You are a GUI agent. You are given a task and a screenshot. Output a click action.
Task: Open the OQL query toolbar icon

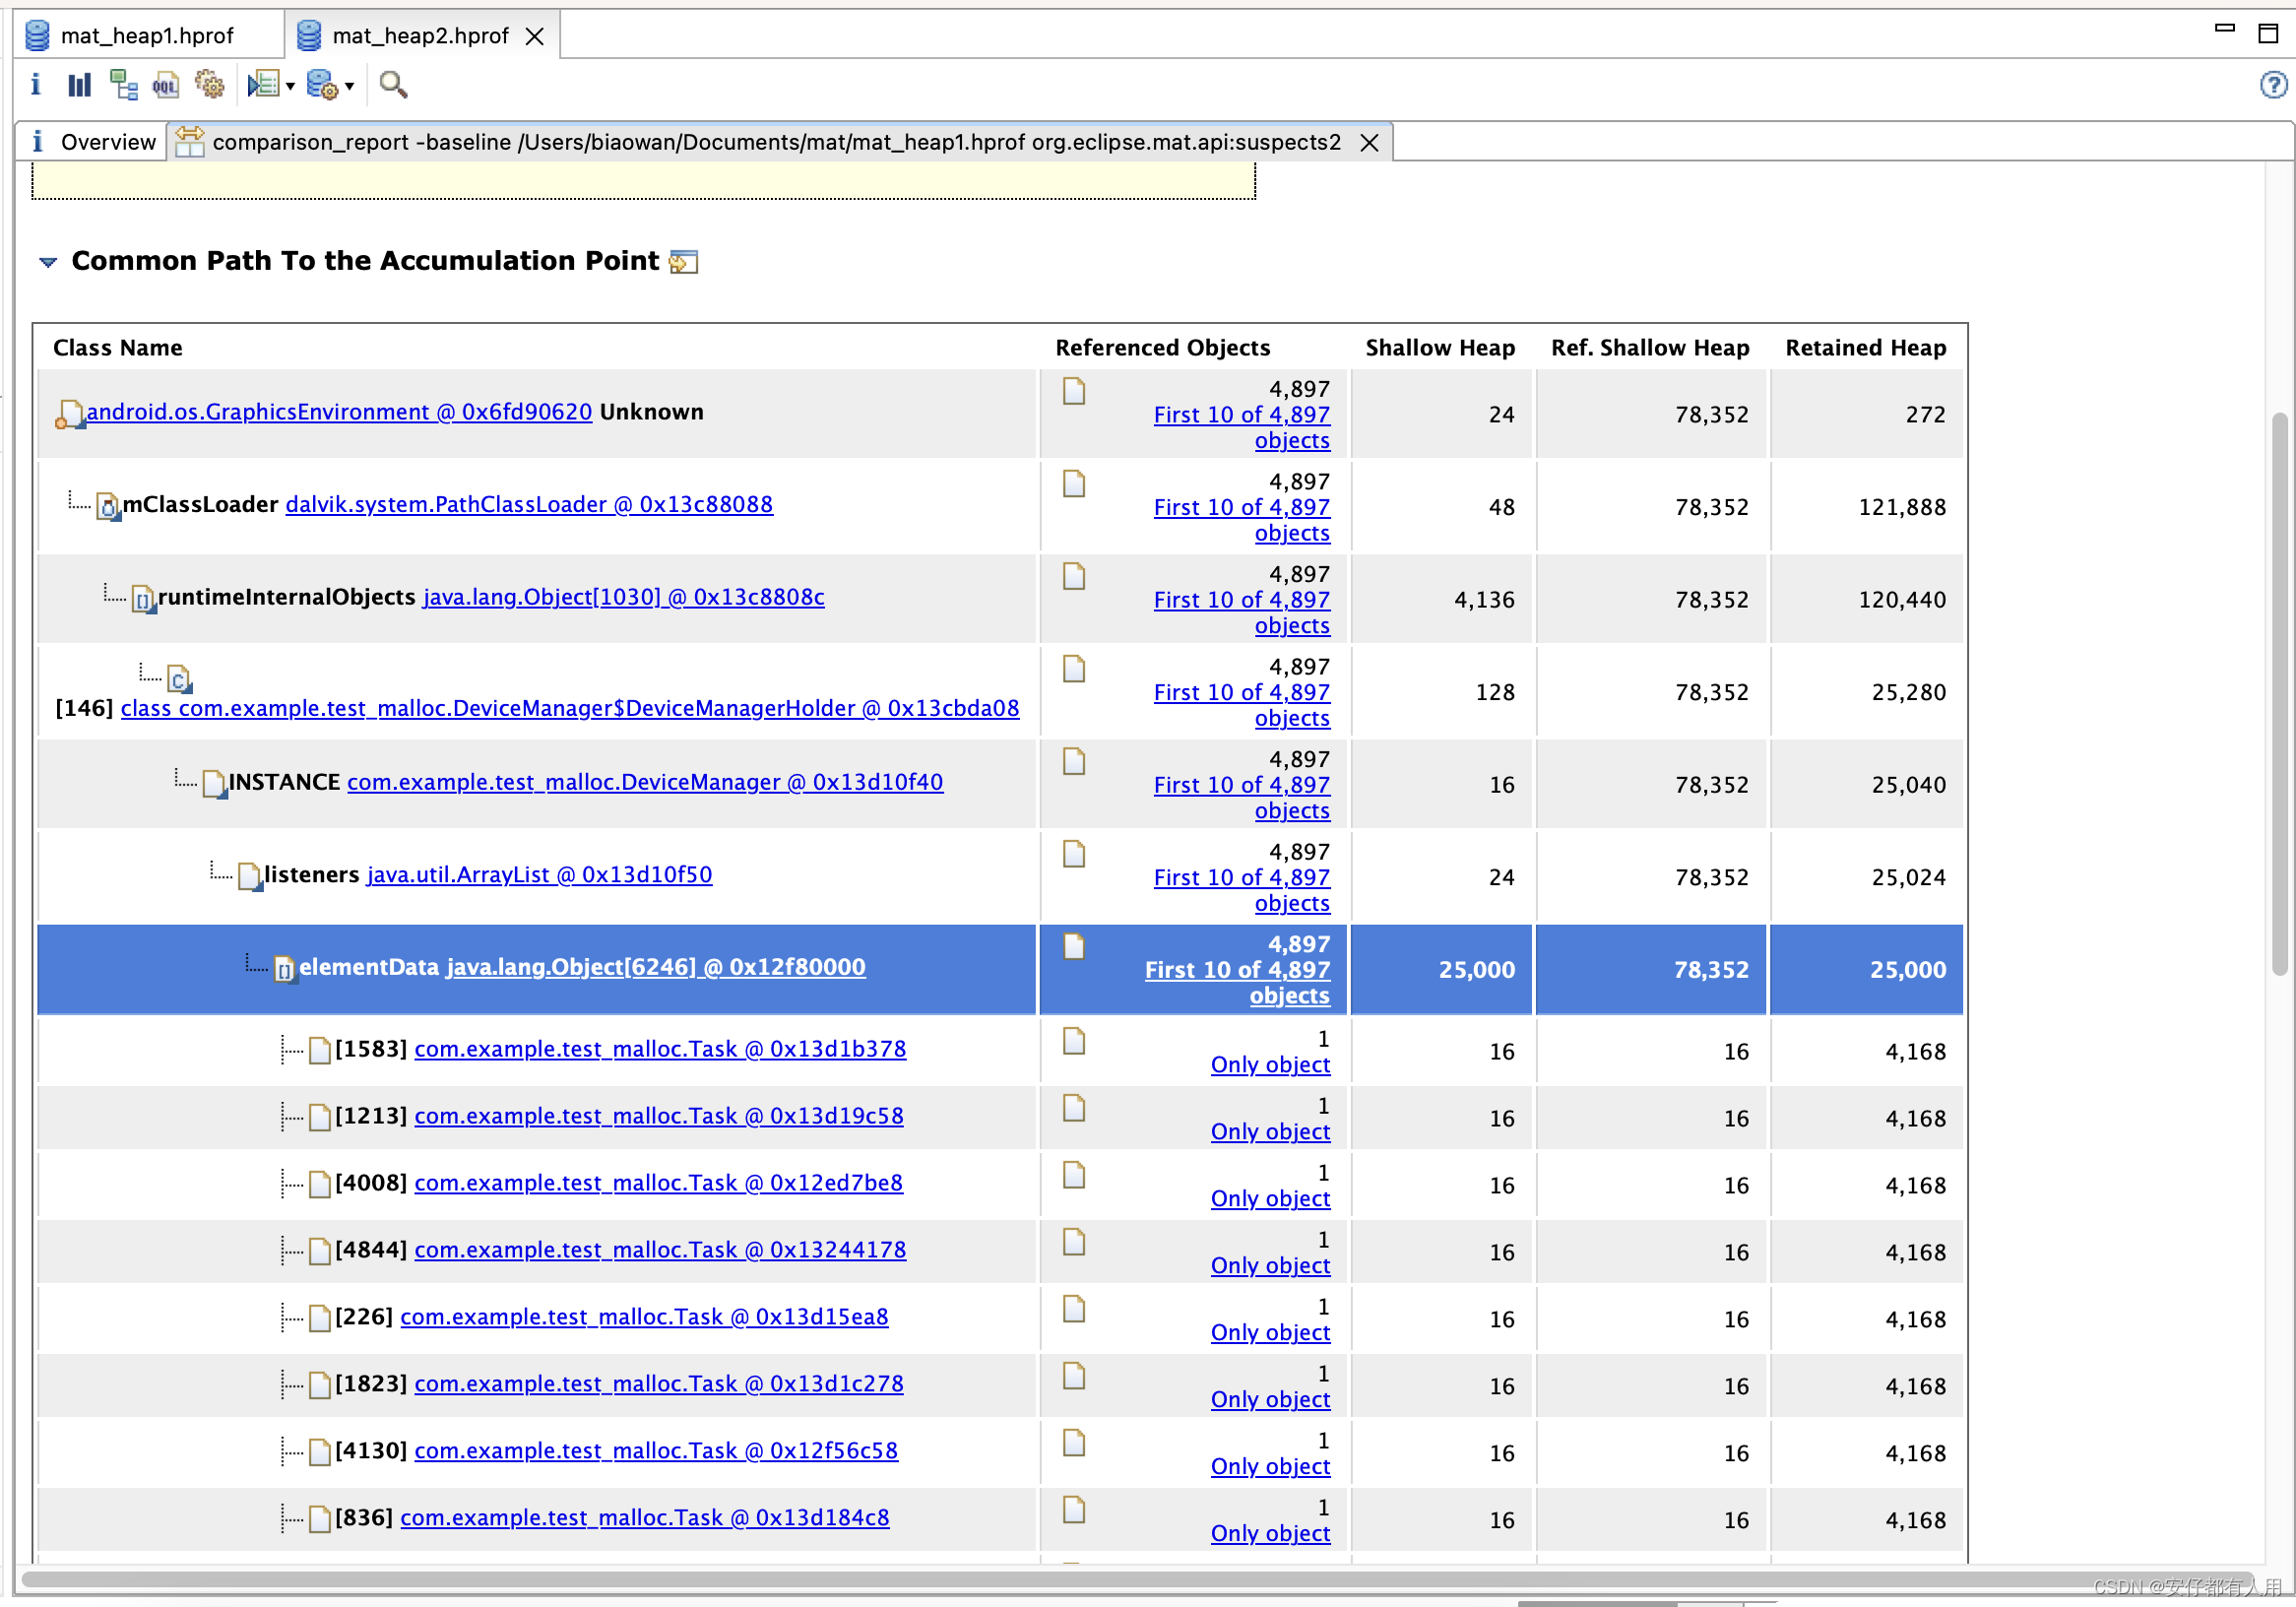coord(166,85)
